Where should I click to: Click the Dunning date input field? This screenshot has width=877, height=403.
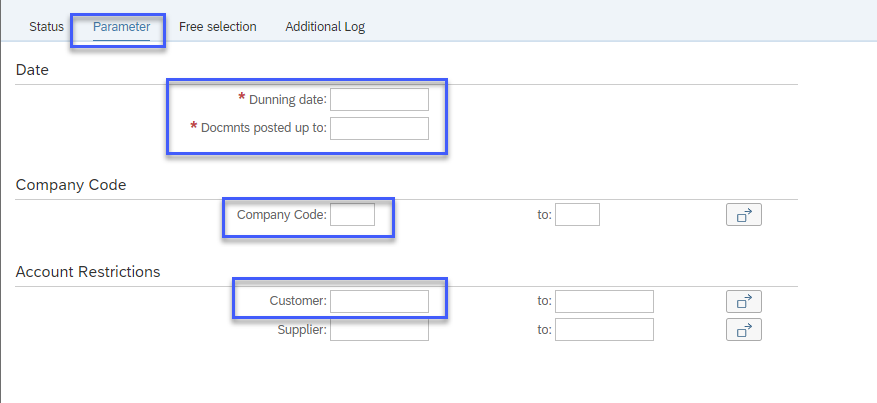tap(379, 99)
